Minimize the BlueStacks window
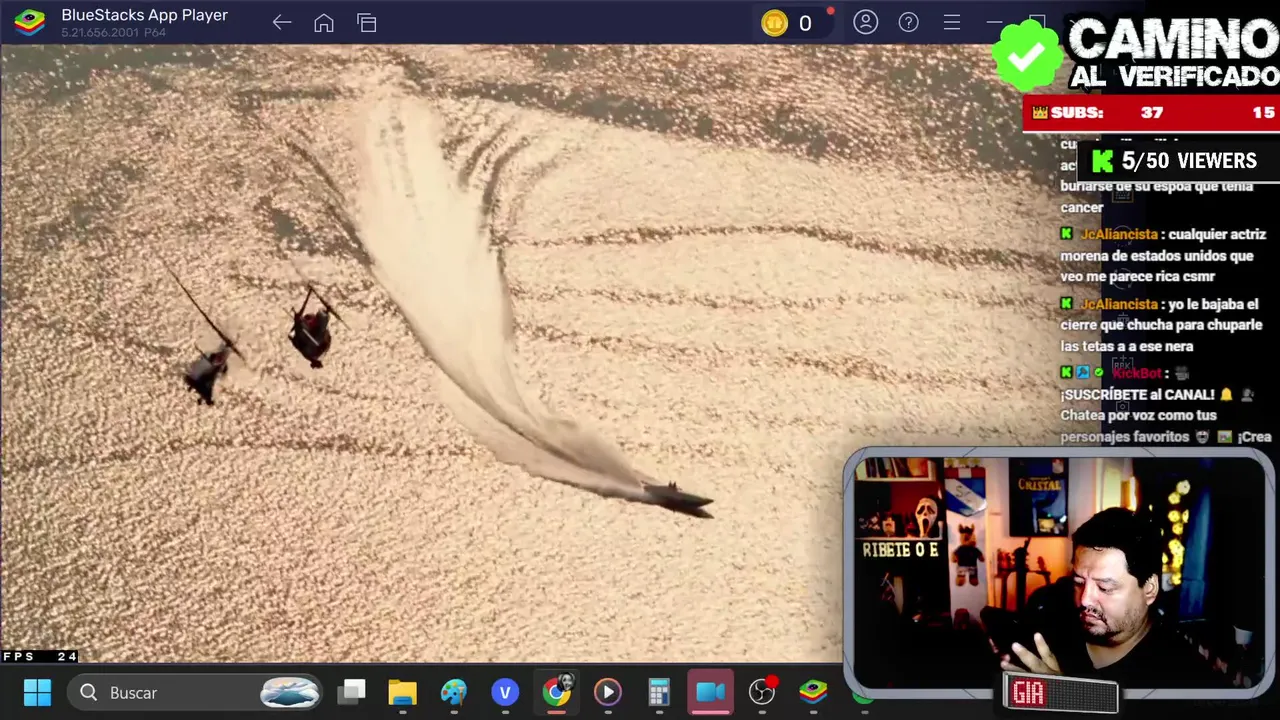The height and width of the screenshot is (720, 1280). tap(994, 22)
